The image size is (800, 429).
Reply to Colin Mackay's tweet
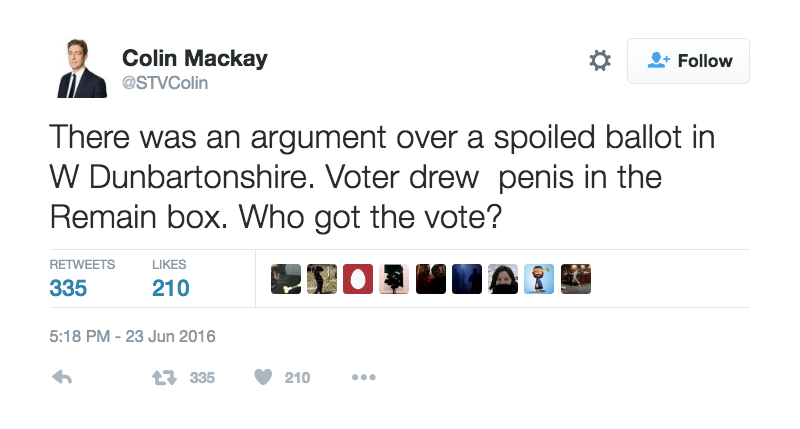click(x=61, y=378)
